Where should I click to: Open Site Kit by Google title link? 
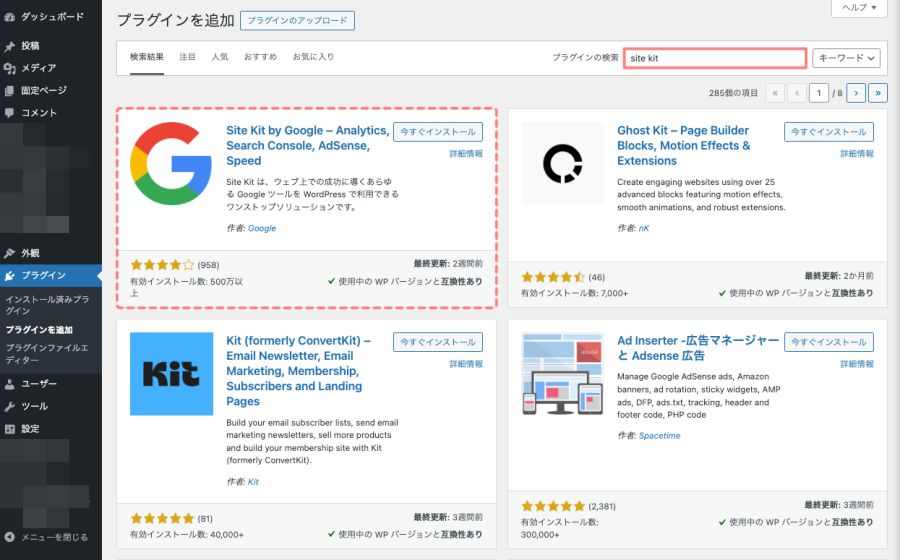click(308, 146)
